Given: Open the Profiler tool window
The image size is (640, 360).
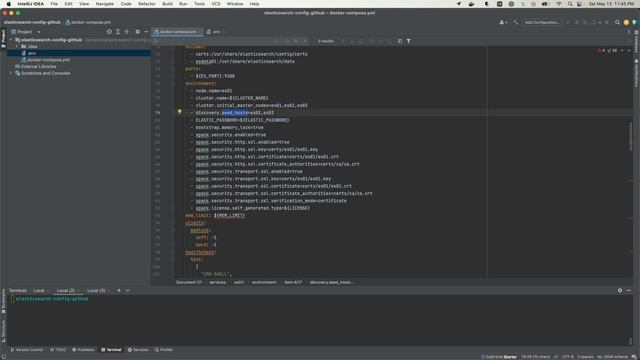Looking at the screenshot, I should tap(164, 350).
